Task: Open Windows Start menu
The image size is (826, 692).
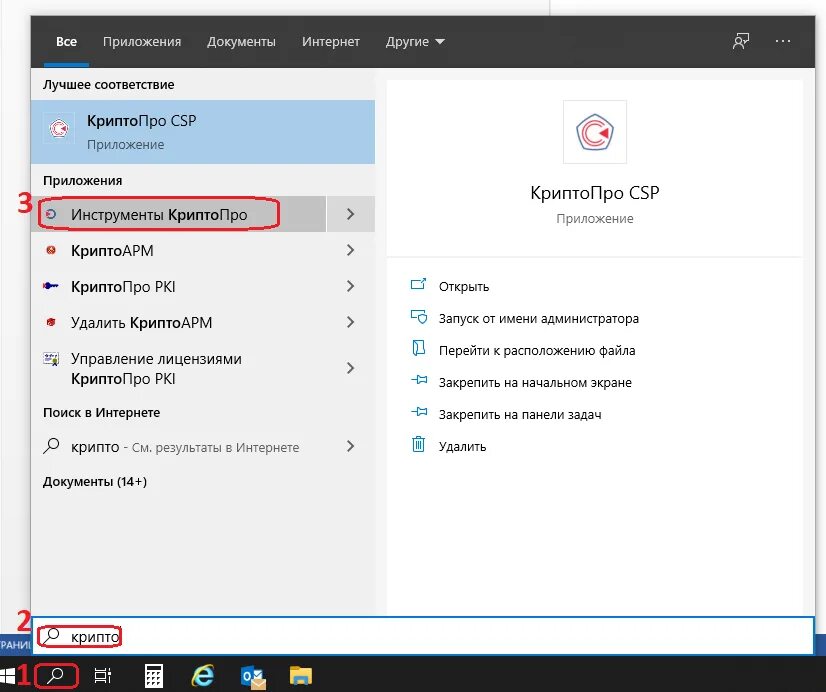Action: click(x=7, y=676)
